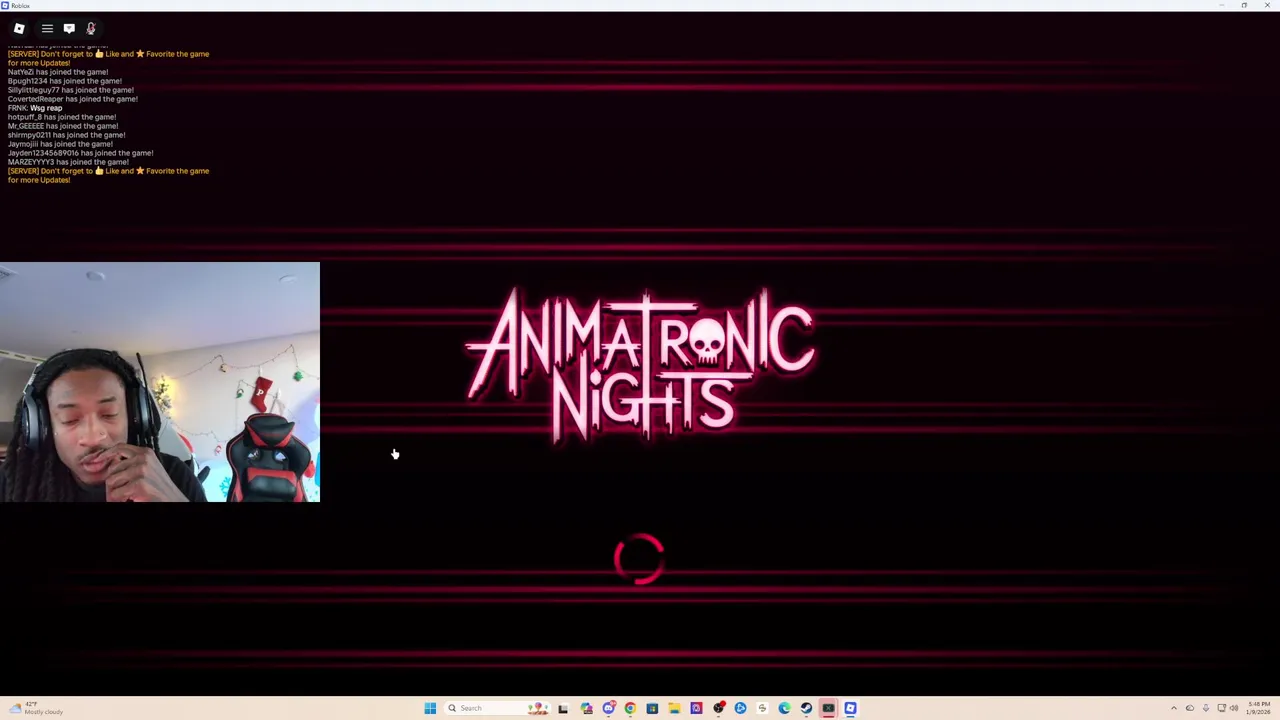Open the weather widget on the taskbar

(35, 708)
